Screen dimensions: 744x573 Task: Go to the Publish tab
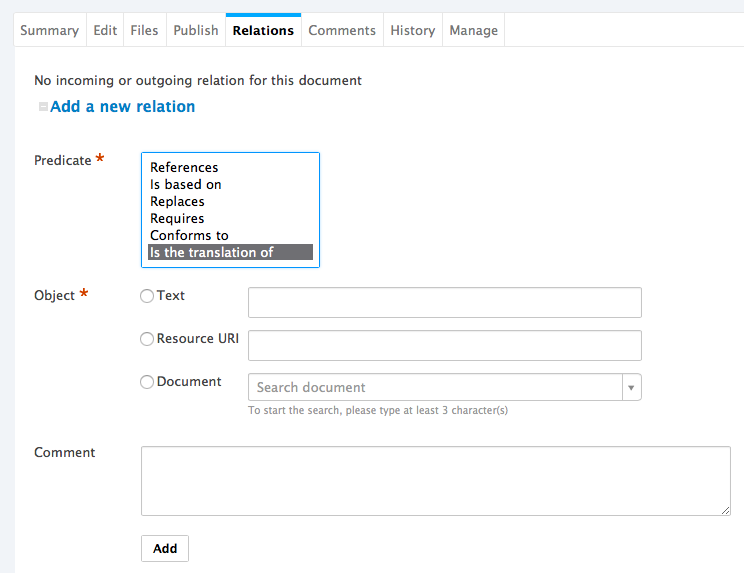point(195,30)
